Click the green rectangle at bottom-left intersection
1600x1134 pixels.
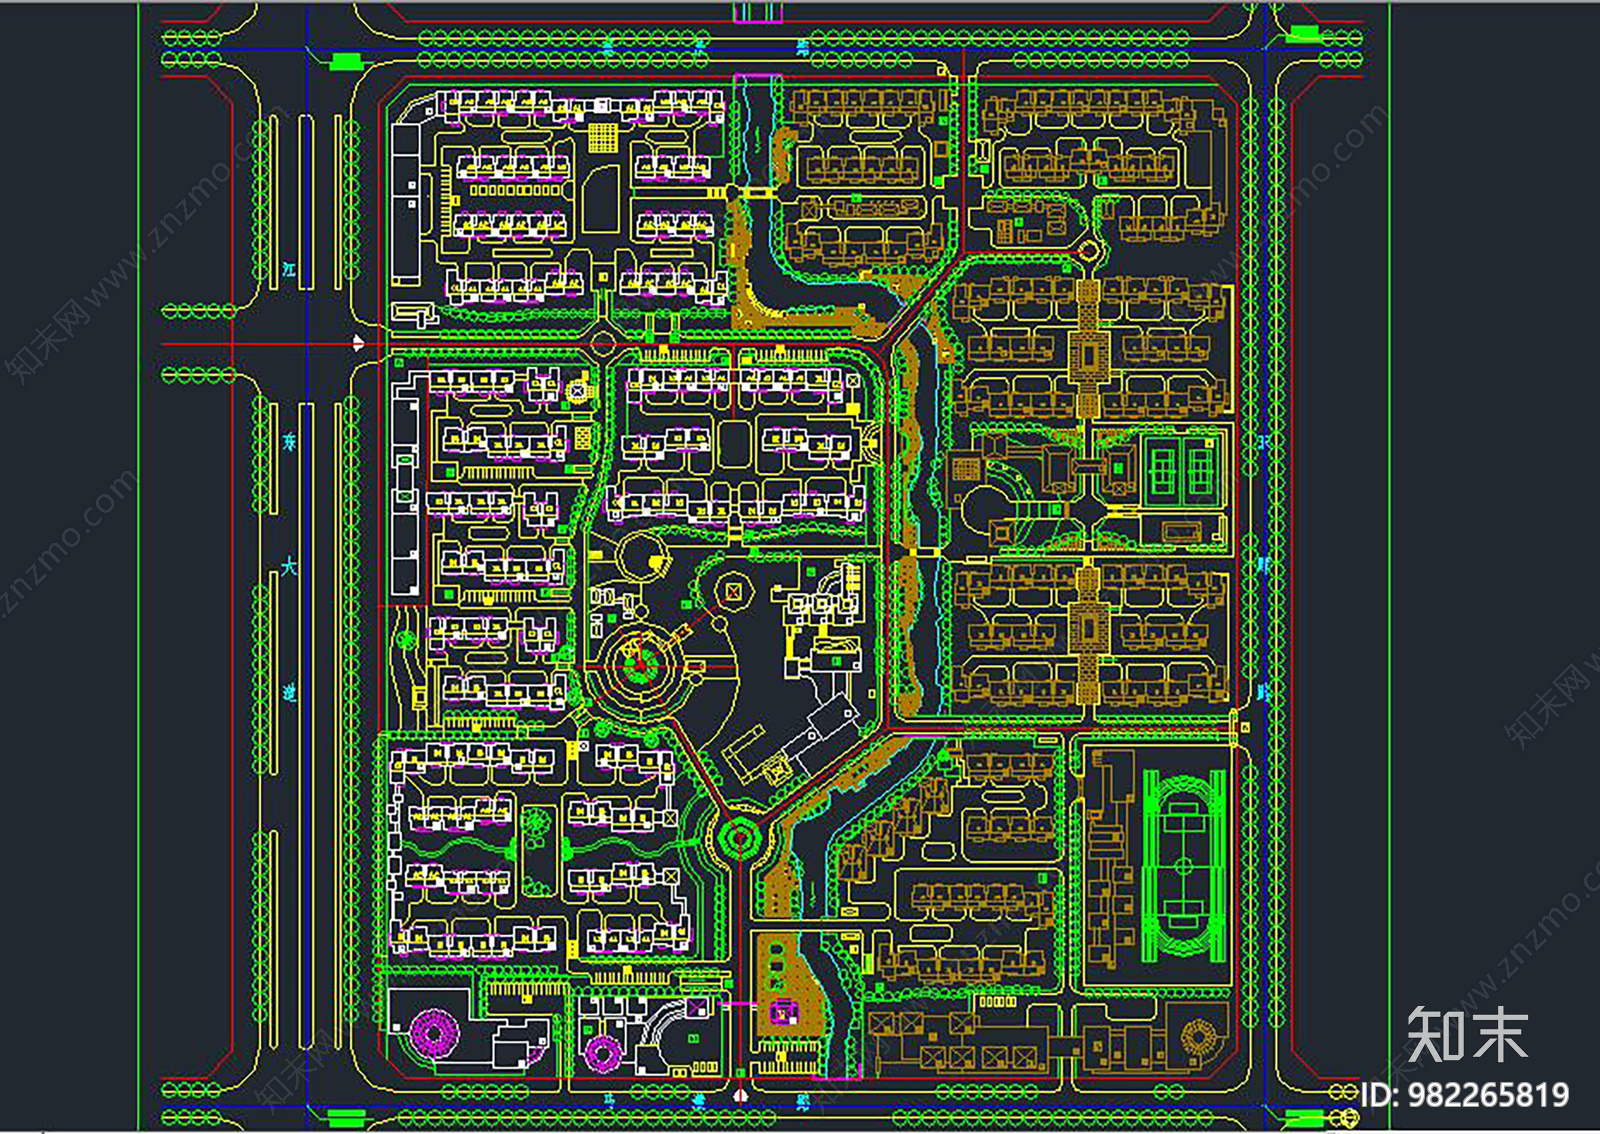[x=345, y=1117]
